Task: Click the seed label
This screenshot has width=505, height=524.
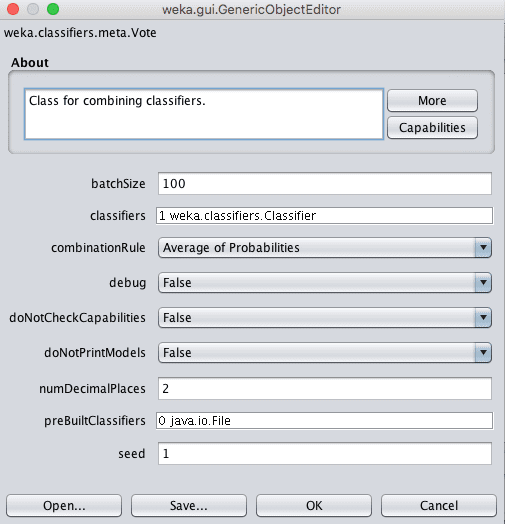Action: coord(132,453)
